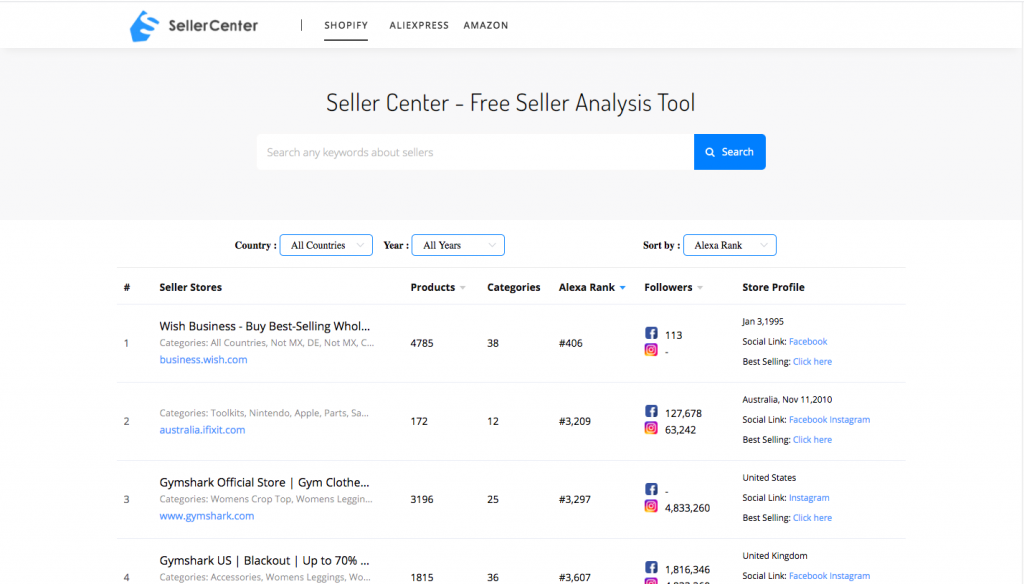1024x584 pixels.
Task: Click the Seller Stores column header
Action: tap(191, 287)
